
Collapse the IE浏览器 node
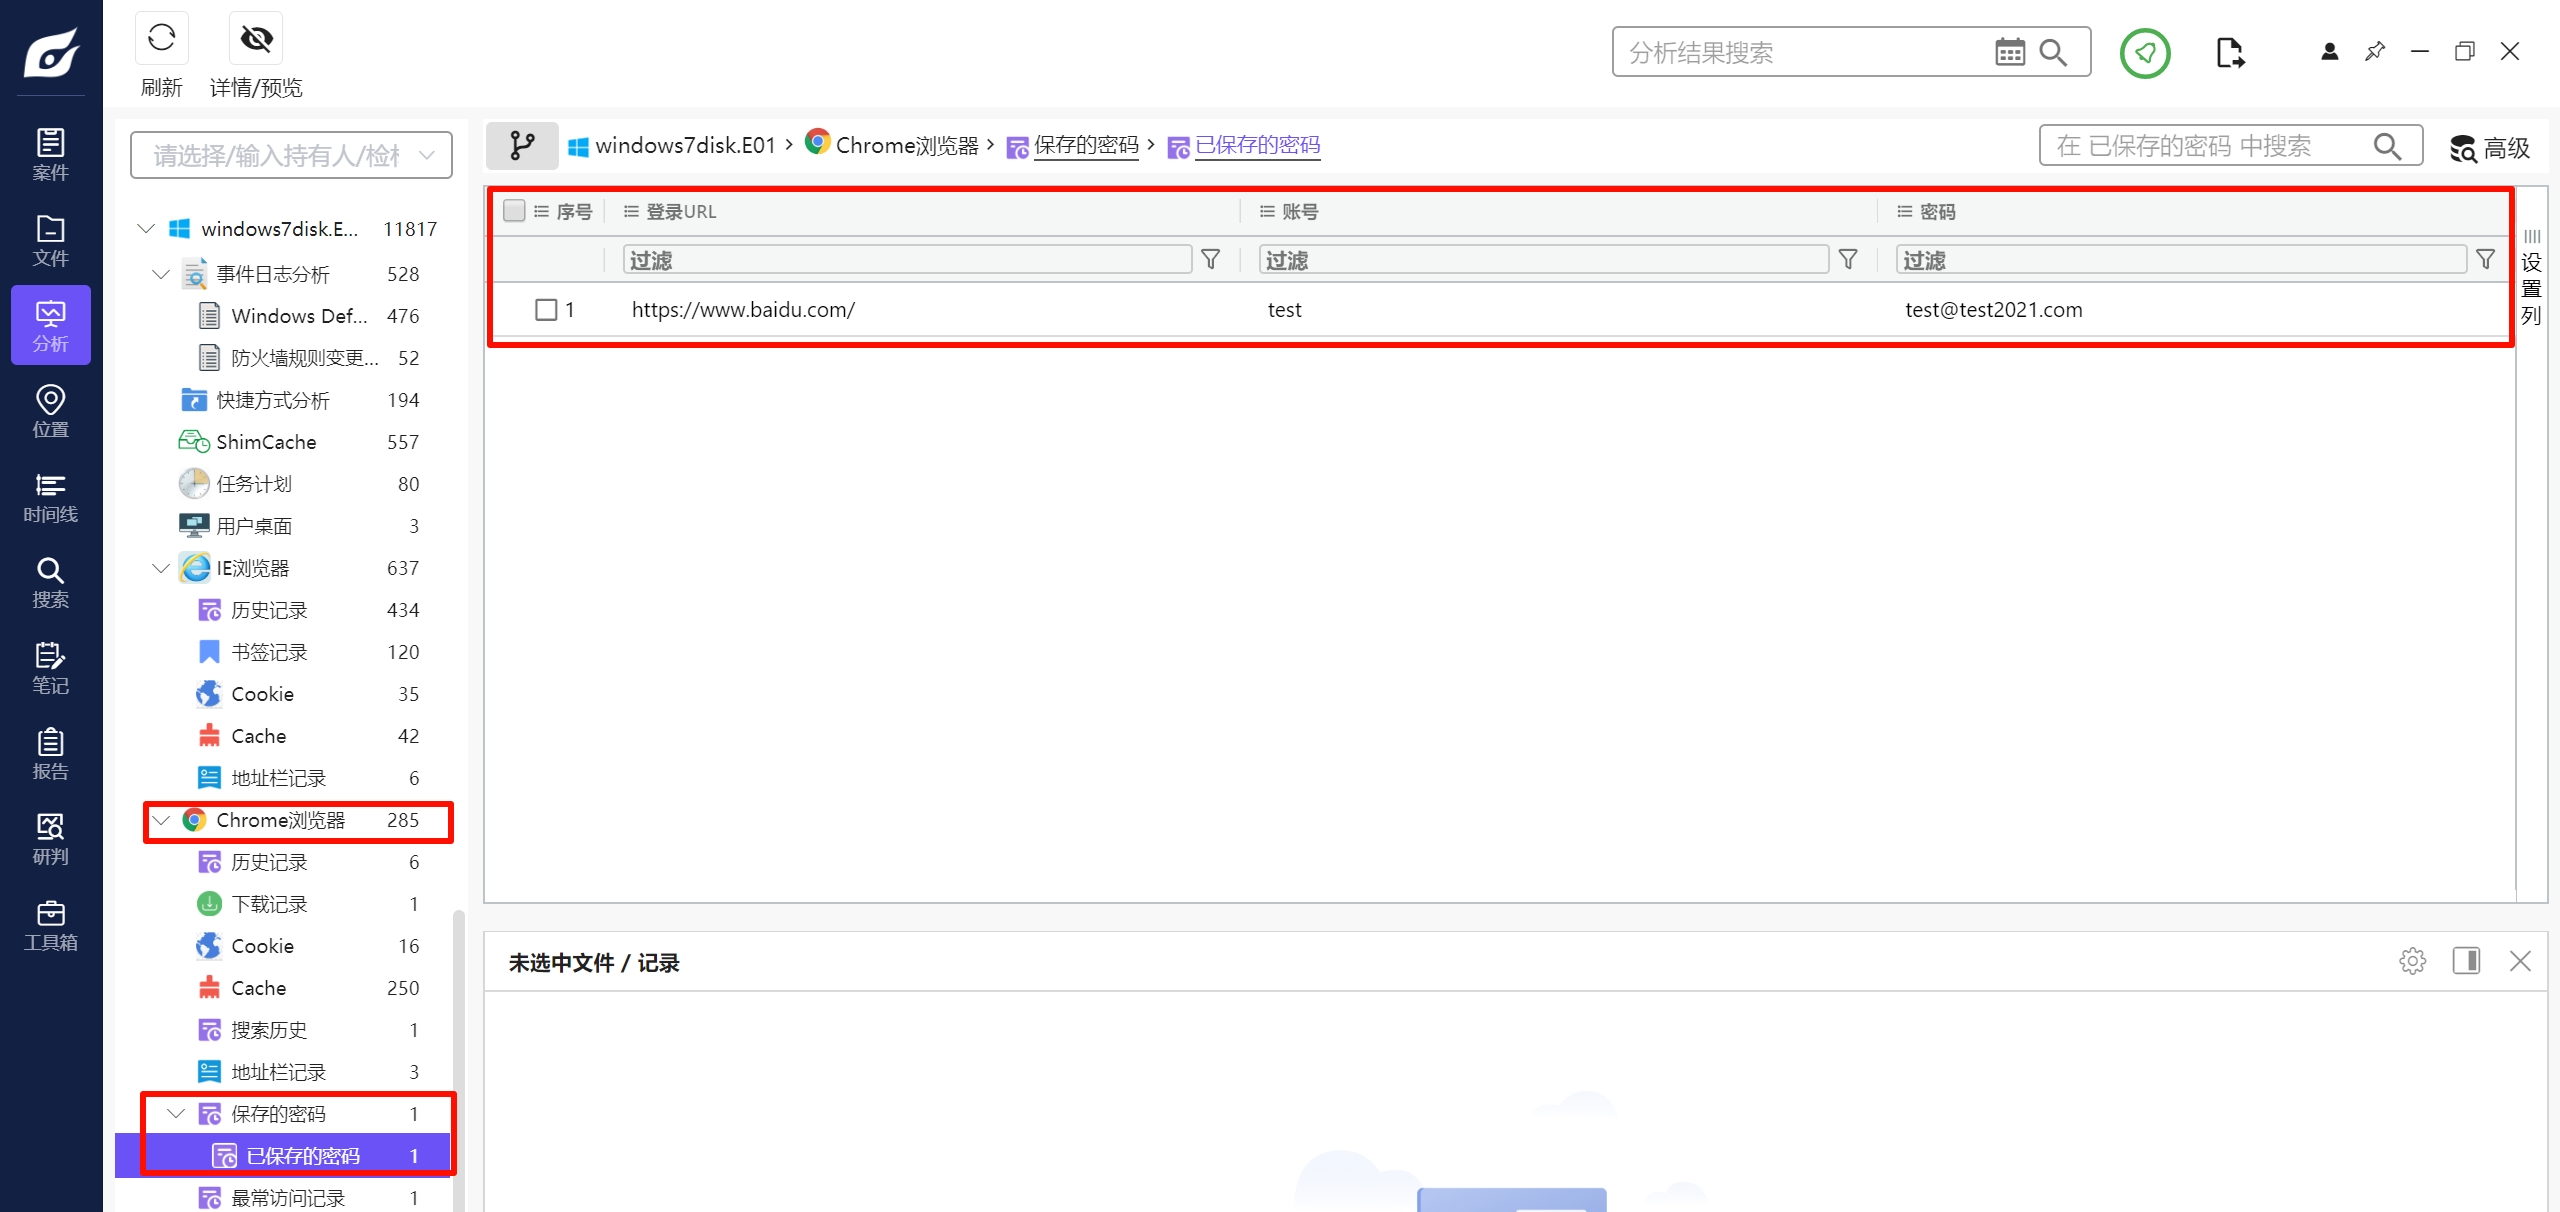click(x=161, y=568)
